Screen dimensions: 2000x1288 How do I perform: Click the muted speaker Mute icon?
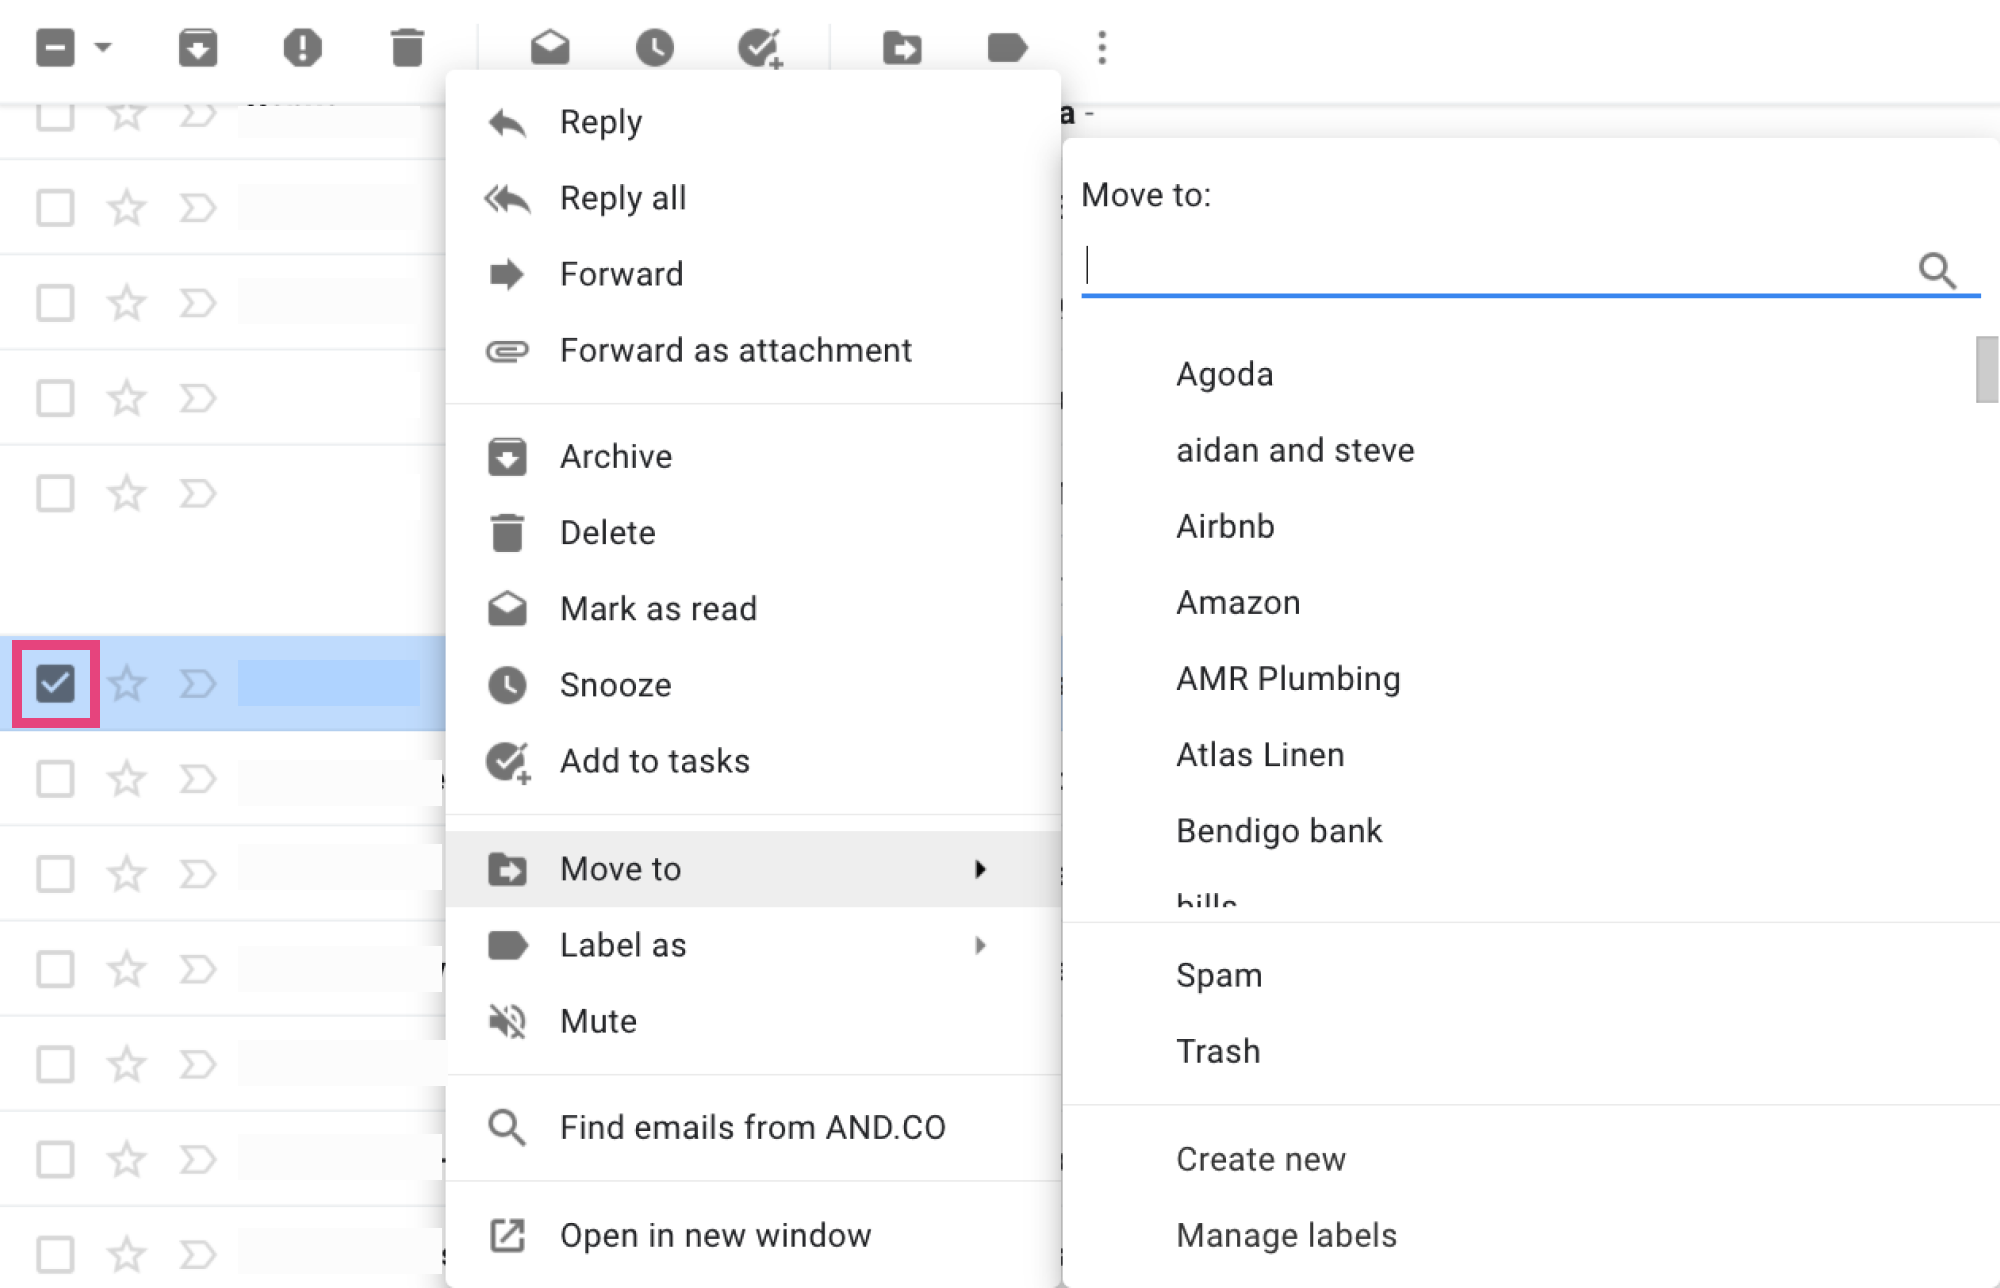(507, 1021)
